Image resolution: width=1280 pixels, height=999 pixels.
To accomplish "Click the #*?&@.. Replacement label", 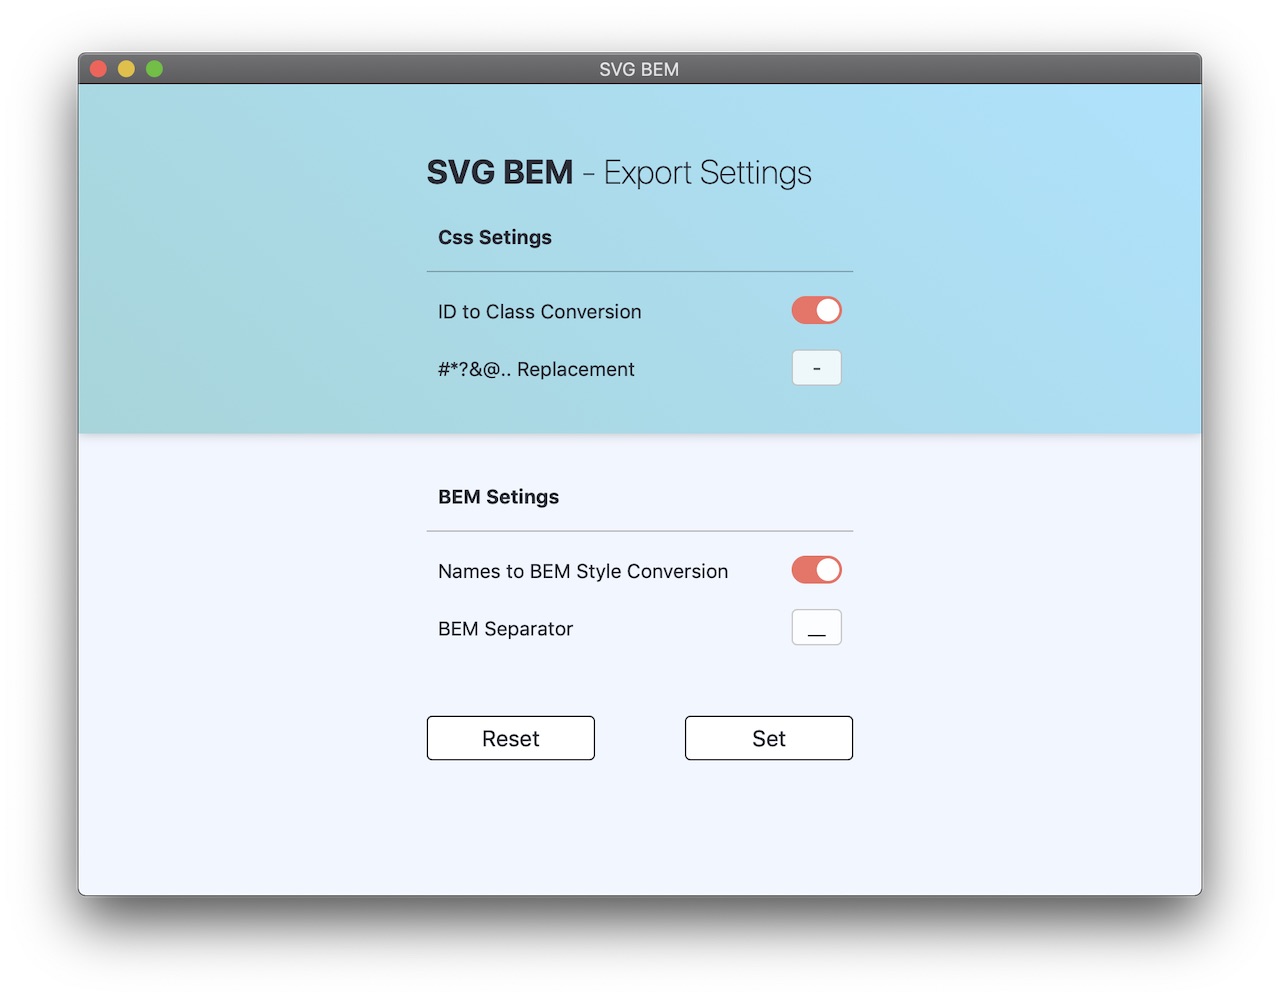I will coord(536,370).
